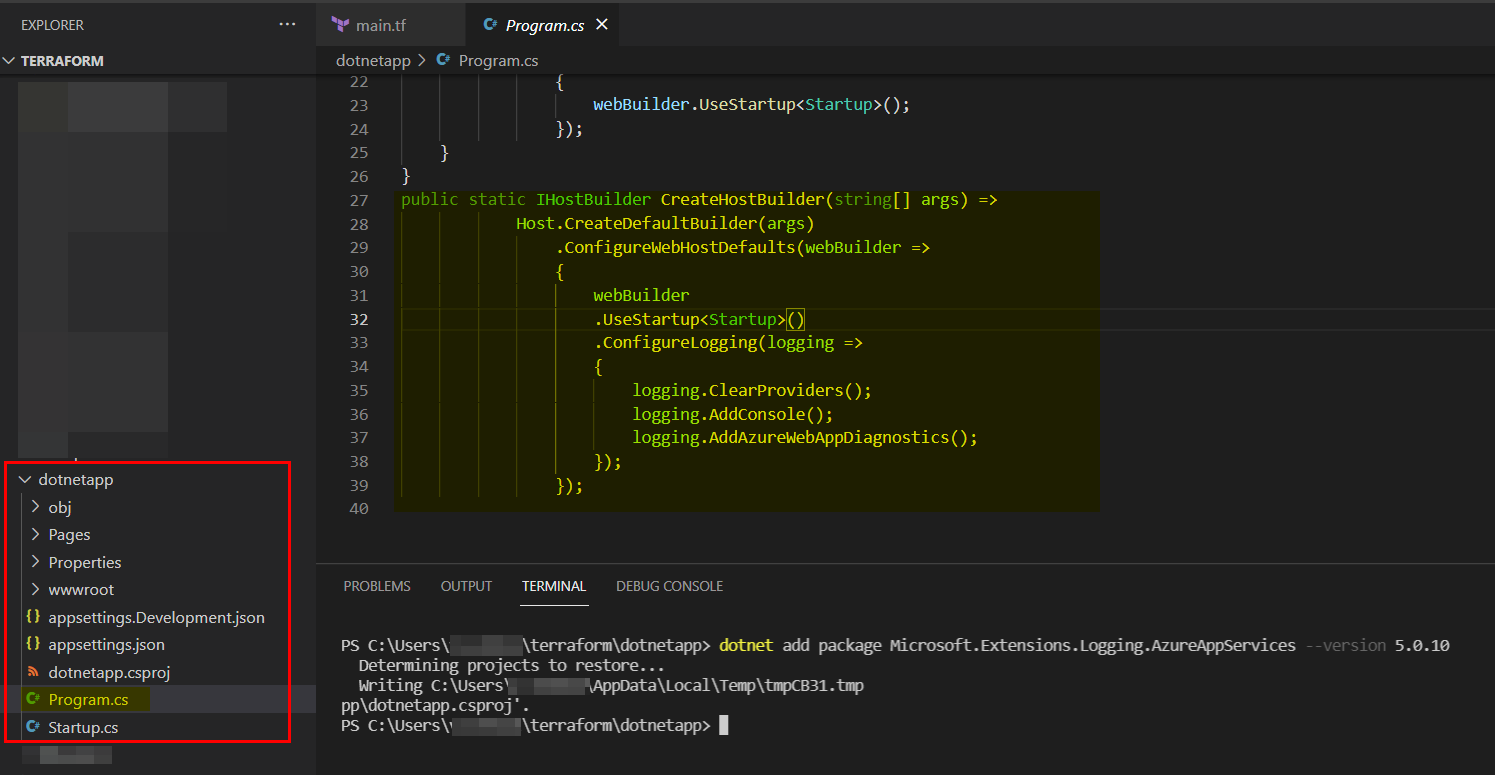Open the DEBUG CONSOLE tab

tap(669, 586)
